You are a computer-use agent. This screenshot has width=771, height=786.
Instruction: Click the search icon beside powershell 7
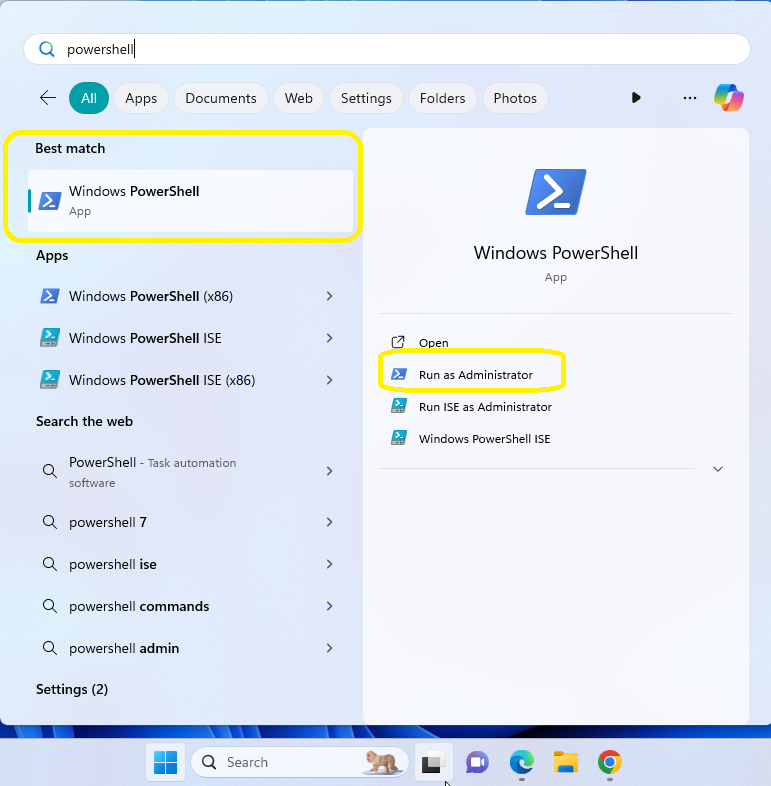click(49, 522)
